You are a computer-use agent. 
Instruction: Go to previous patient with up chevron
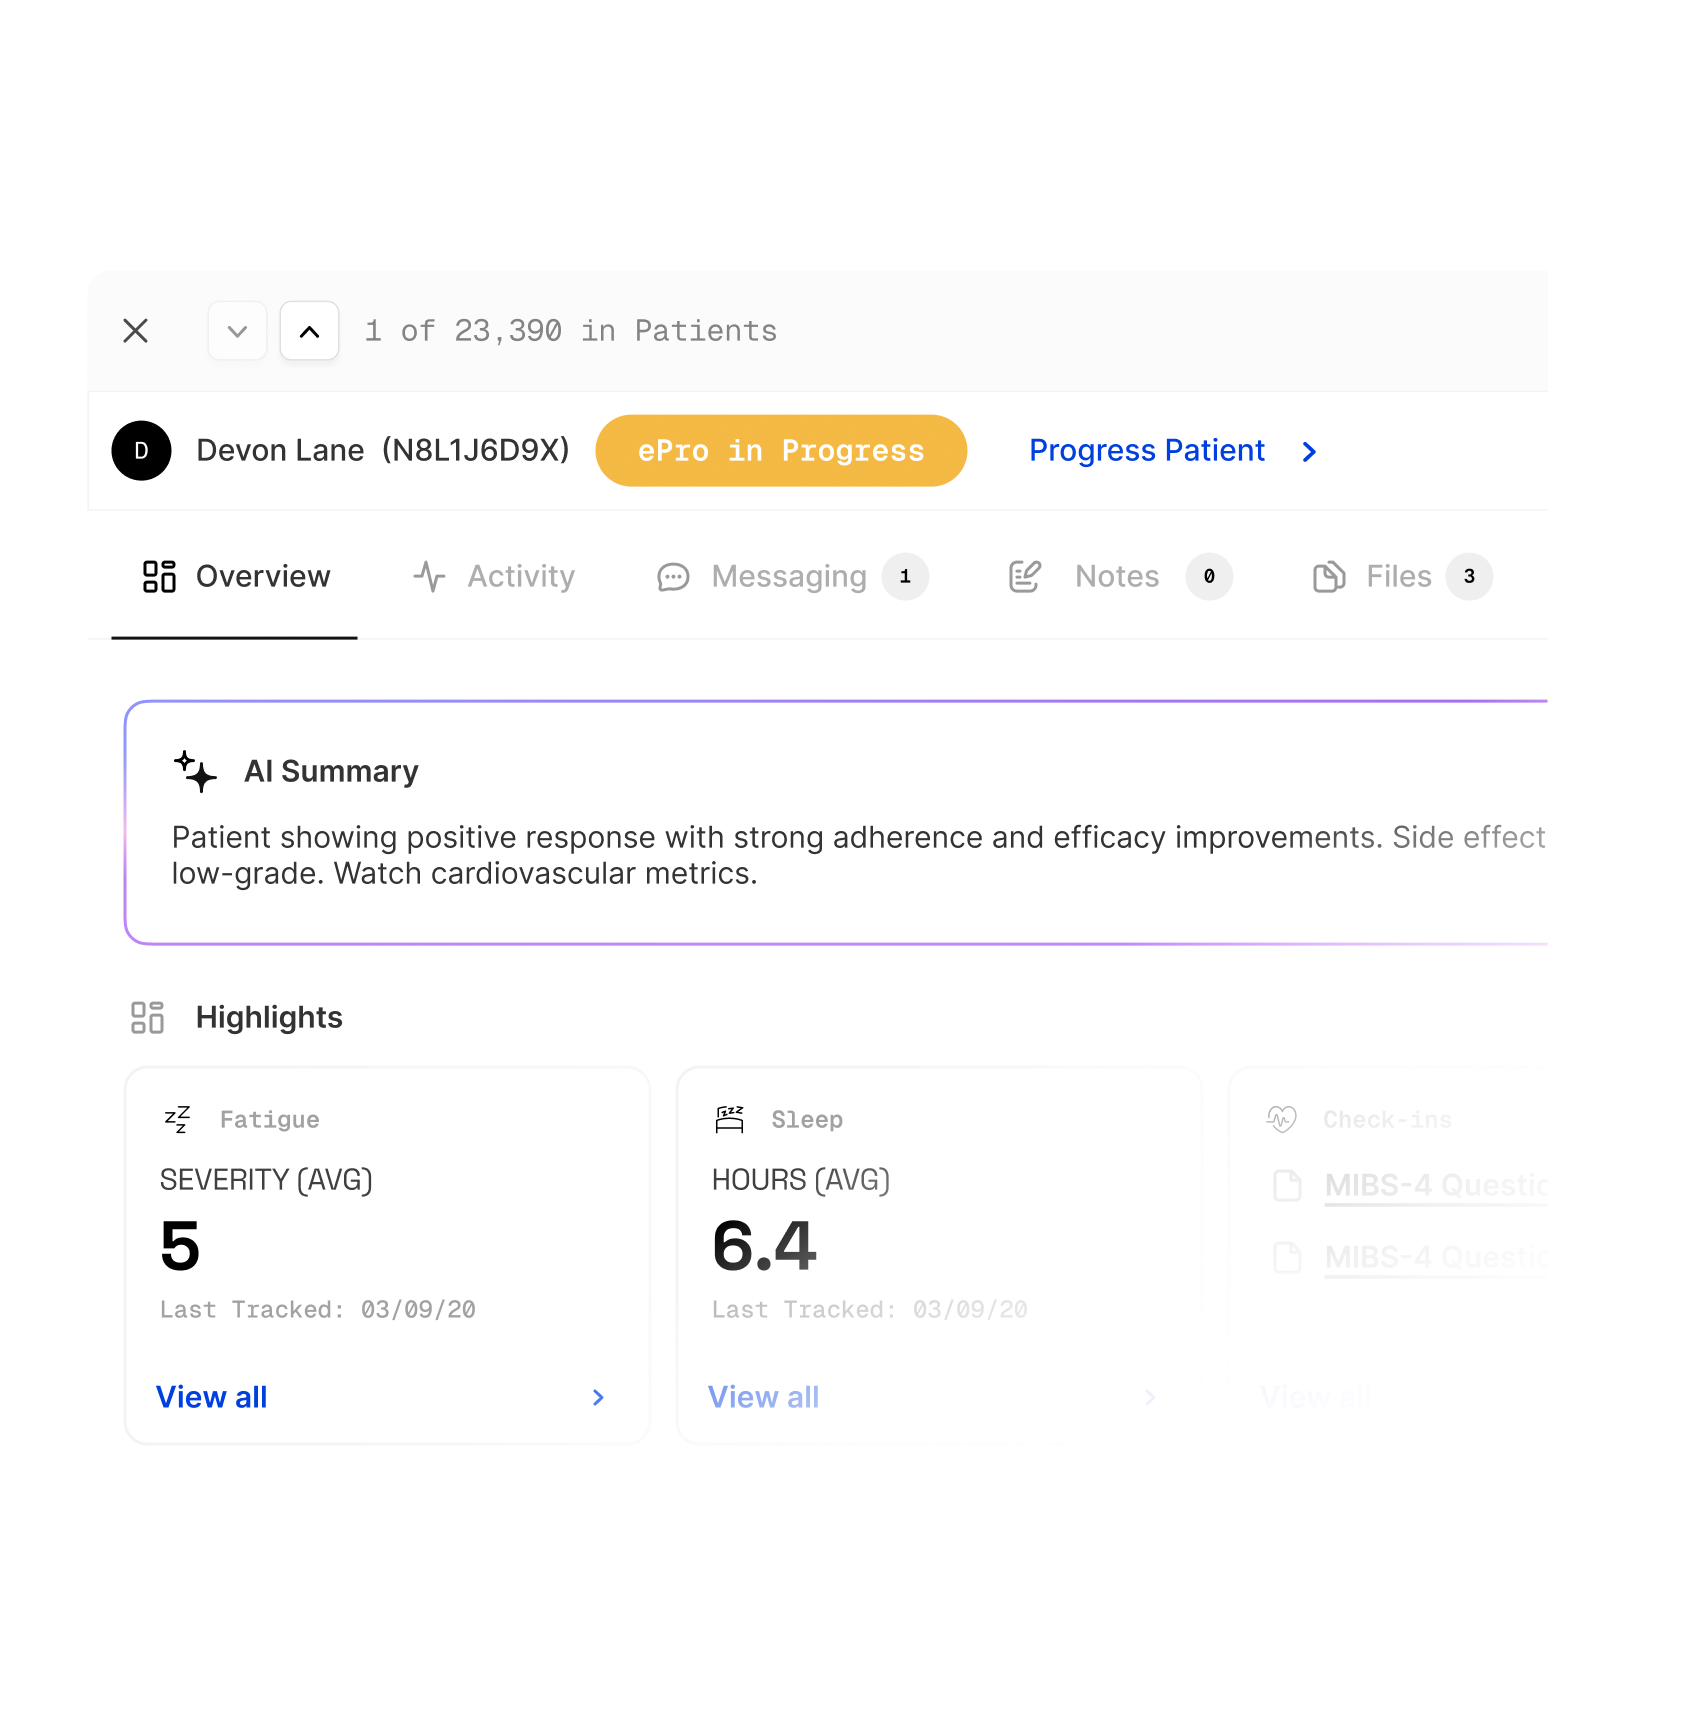[310, 331]
